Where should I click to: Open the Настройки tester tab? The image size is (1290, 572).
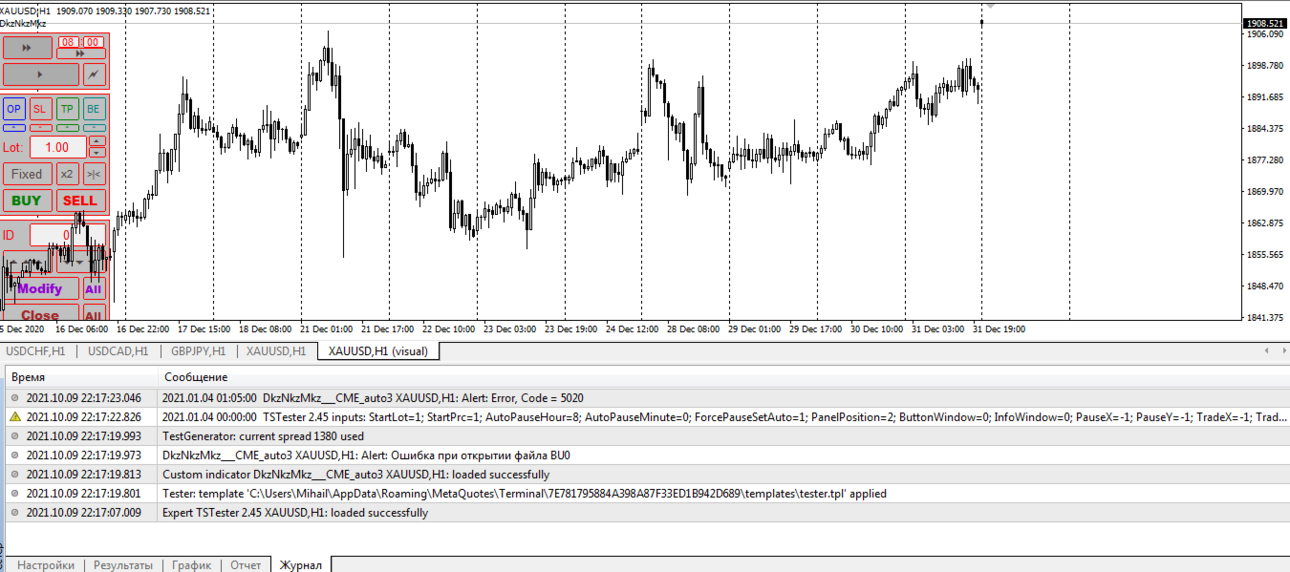(x=46, y=565)
